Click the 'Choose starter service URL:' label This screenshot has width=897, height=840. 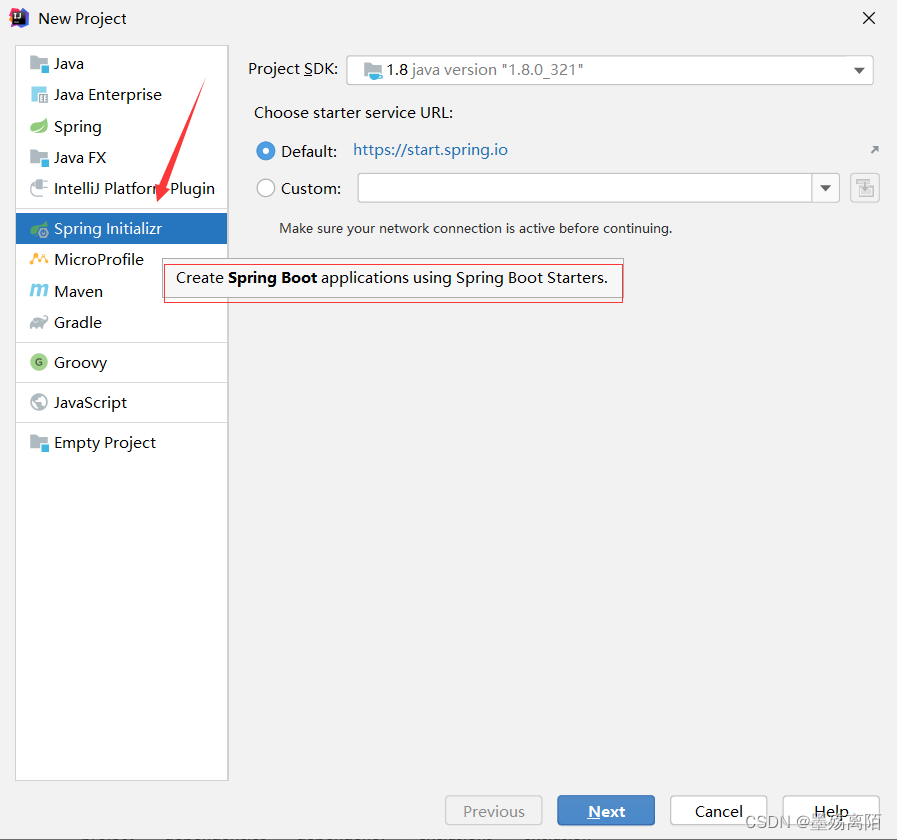(354, 113)
